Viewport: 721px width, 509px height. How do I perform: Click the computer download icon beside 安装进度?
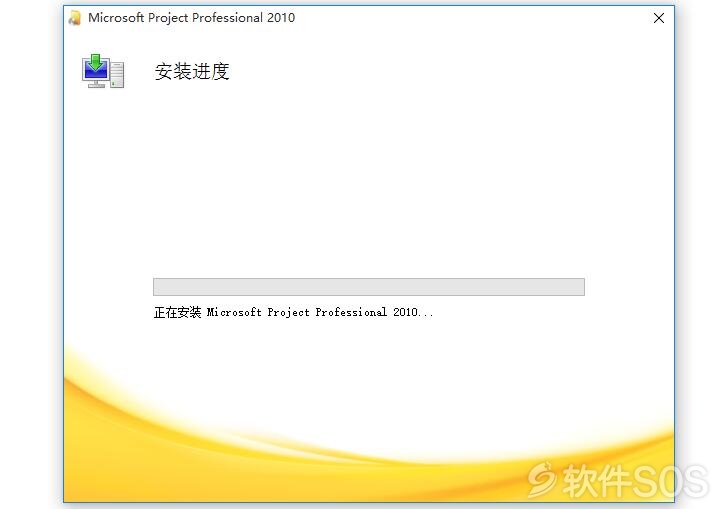pos(103,71)
